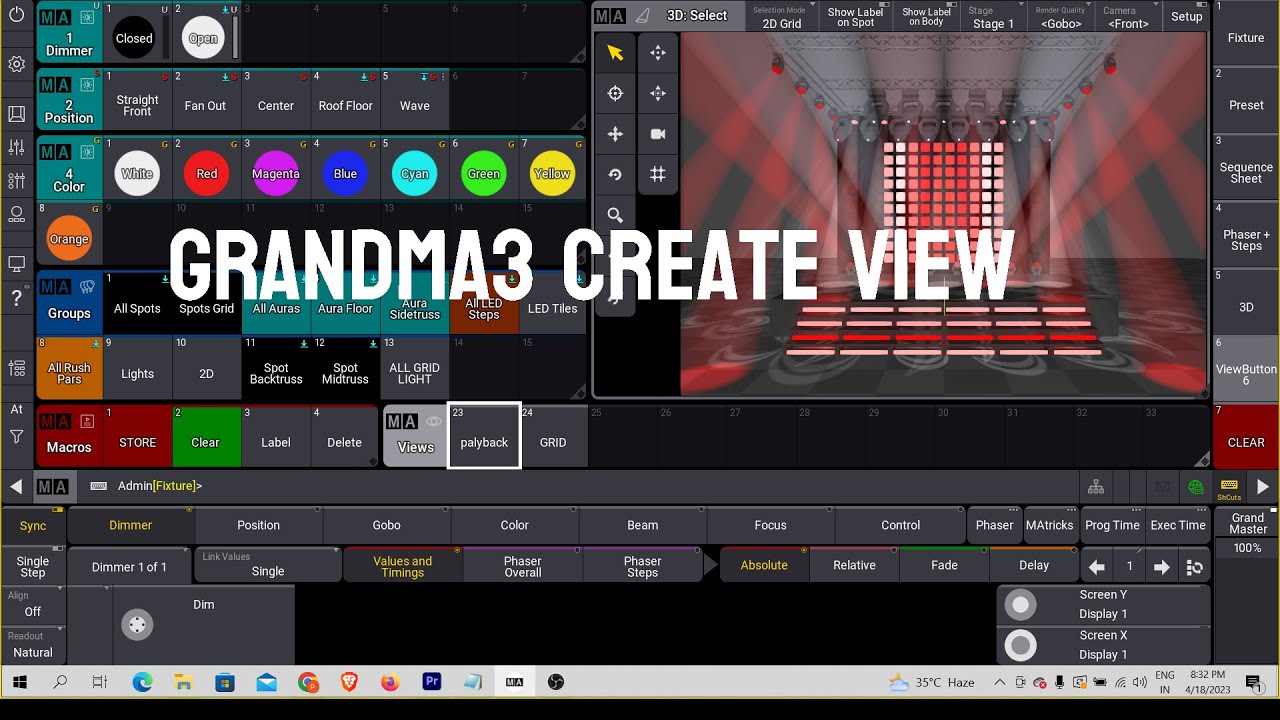Recall the palyback view
The image size is (1280, 720).
pos(484,436)
